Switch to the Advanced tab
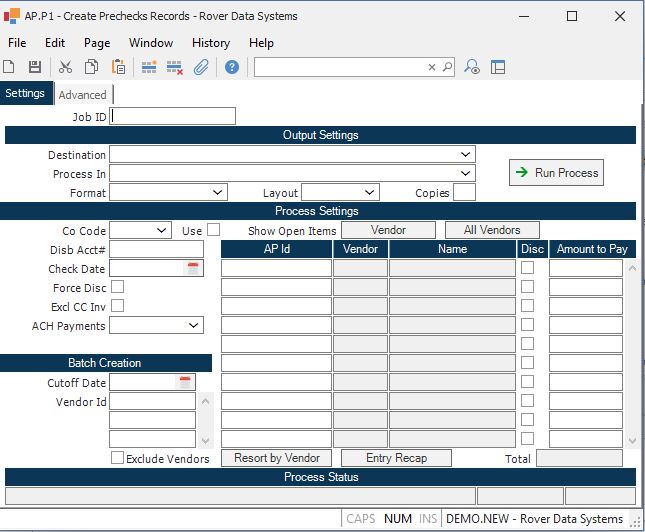This screenshot has width=645, height=532. (82, 95)
